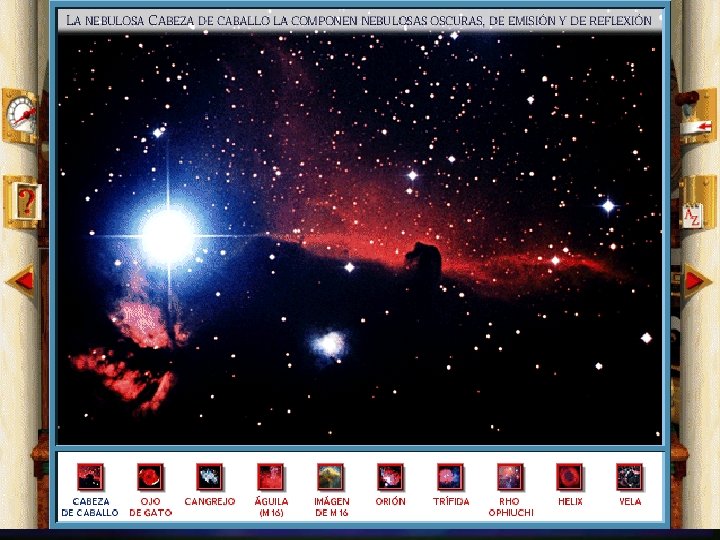The image size is (720, 540).
Task: Open the Imágen de M16 thumbnail
Action: [331, 477]
